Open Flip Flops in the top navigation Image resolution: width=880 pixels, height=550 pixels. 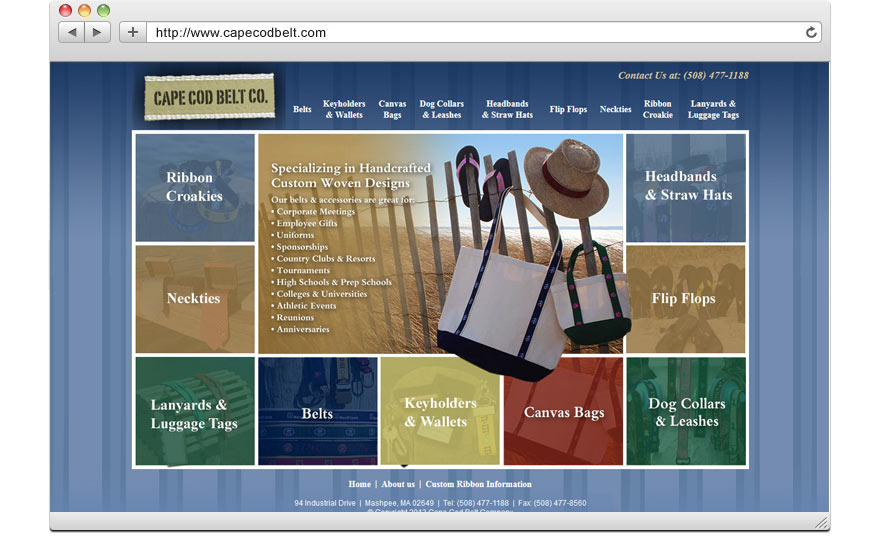coord(568,109)
